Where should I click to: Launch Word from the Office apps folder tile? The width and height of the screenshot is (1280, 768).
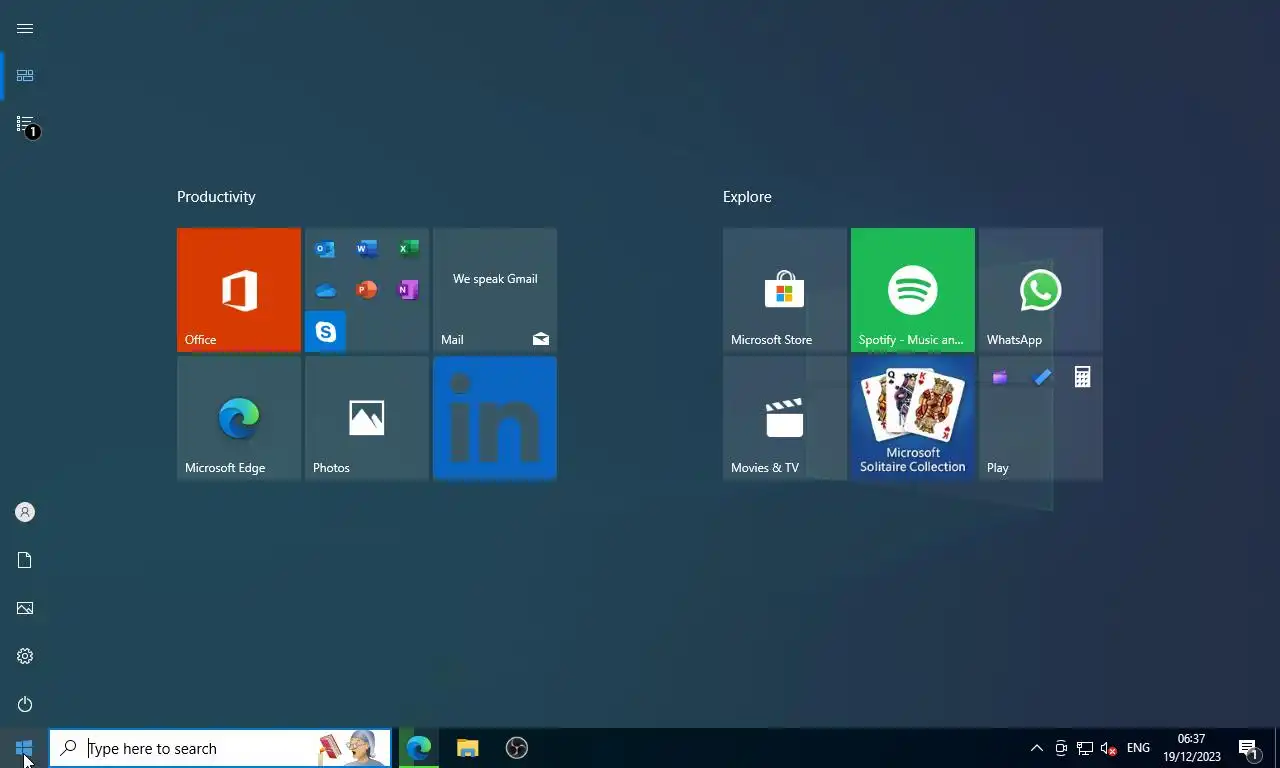pyautogui.click(x=366, y=249)
